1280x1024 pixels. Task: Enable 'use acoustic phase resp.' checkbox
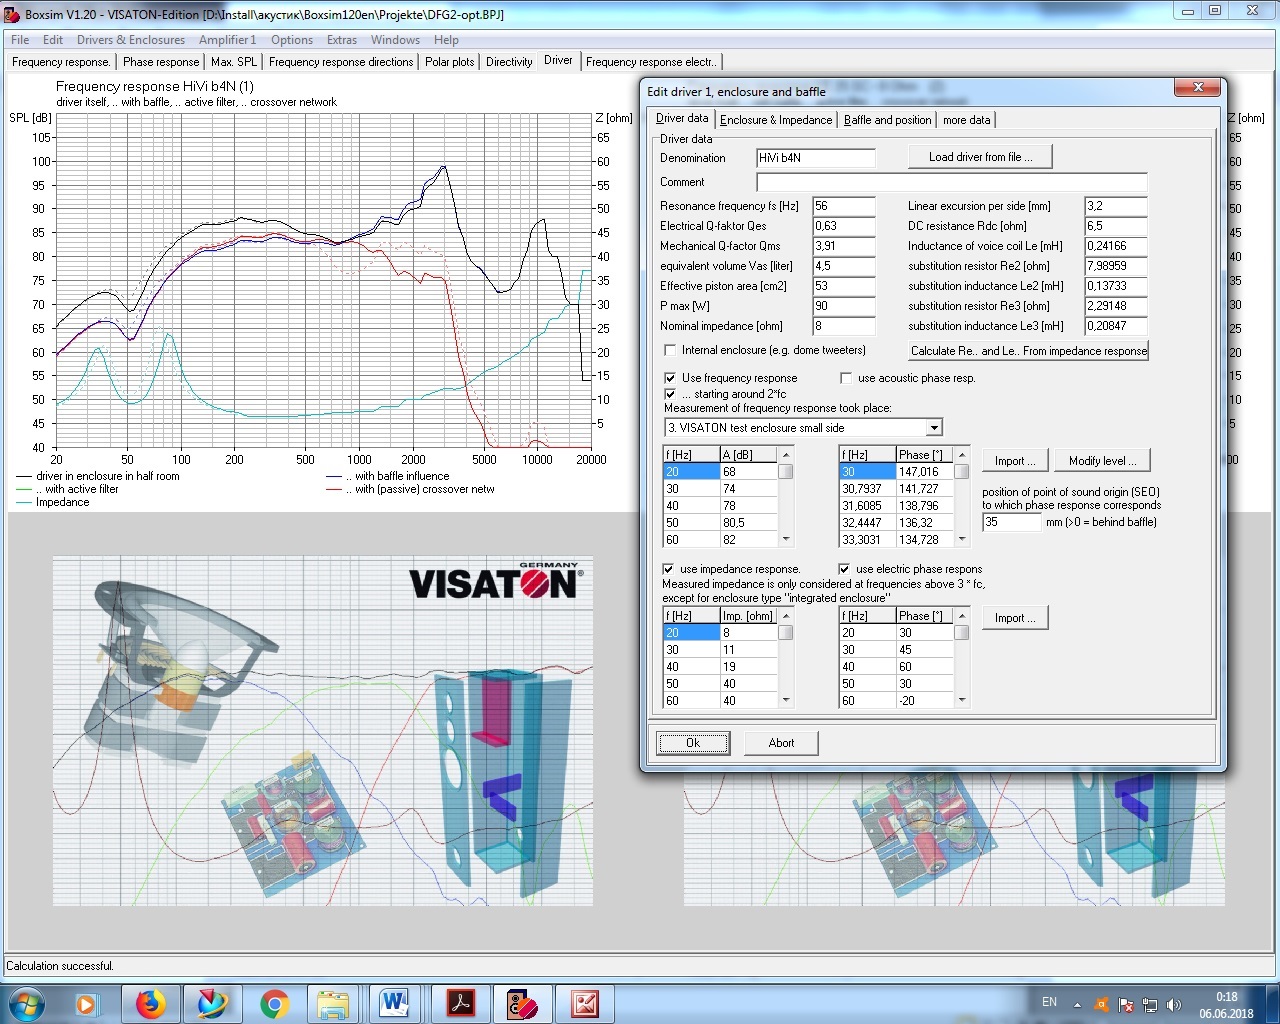(846, 378)
